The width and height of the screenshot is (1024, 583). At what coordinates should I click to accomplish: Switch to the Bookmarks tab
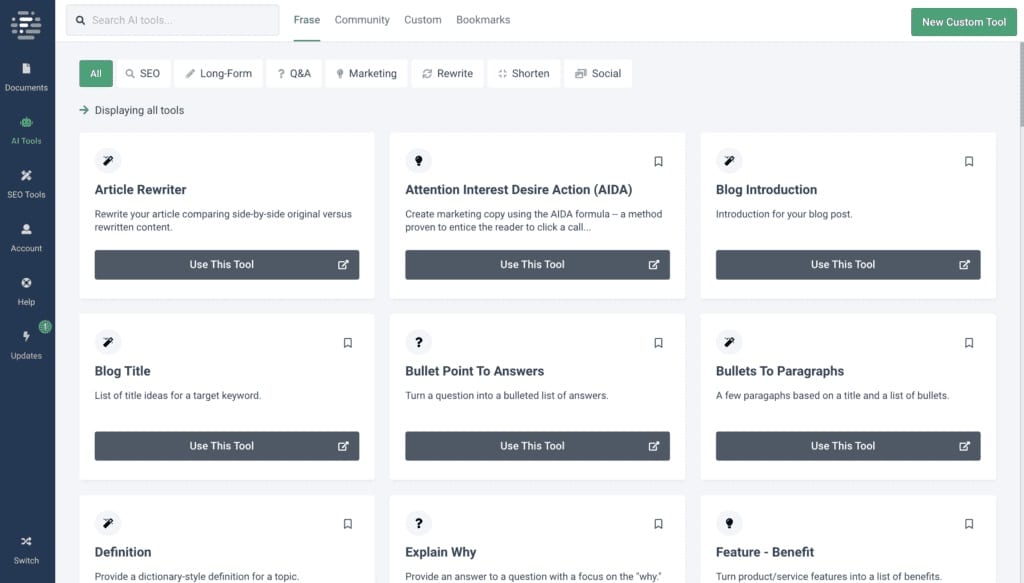tap(483, 20)
